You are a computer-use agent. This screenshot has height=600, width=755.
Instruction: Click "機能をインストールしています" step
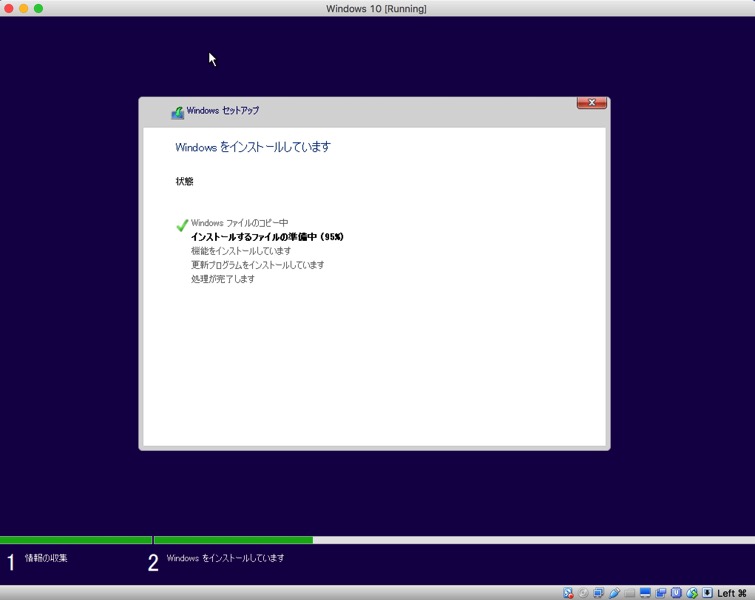[241, 251]
